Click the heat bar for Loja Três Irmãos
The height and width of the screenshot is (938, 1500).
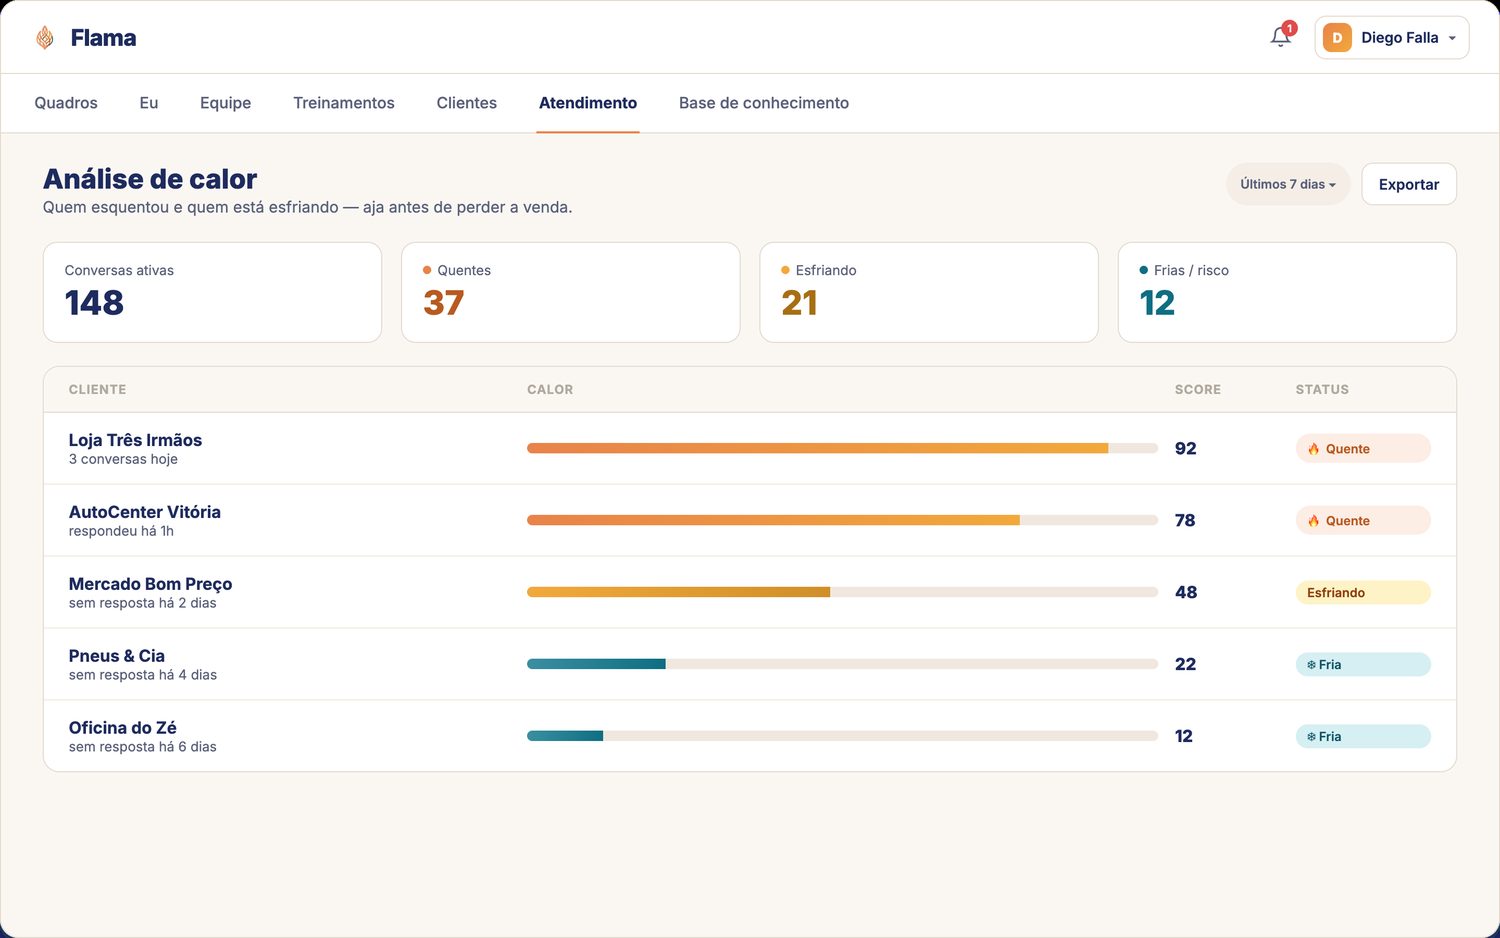tap(842, 448)
